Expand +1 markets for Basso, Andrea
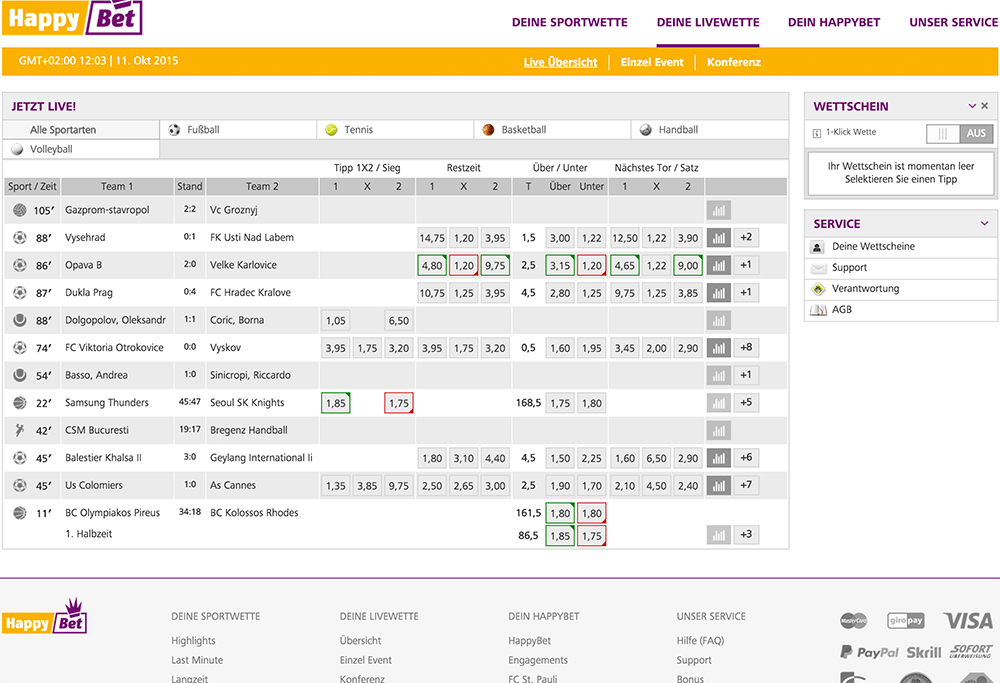This screenshot has height=683, width=1000. click(x=746, y=376)
